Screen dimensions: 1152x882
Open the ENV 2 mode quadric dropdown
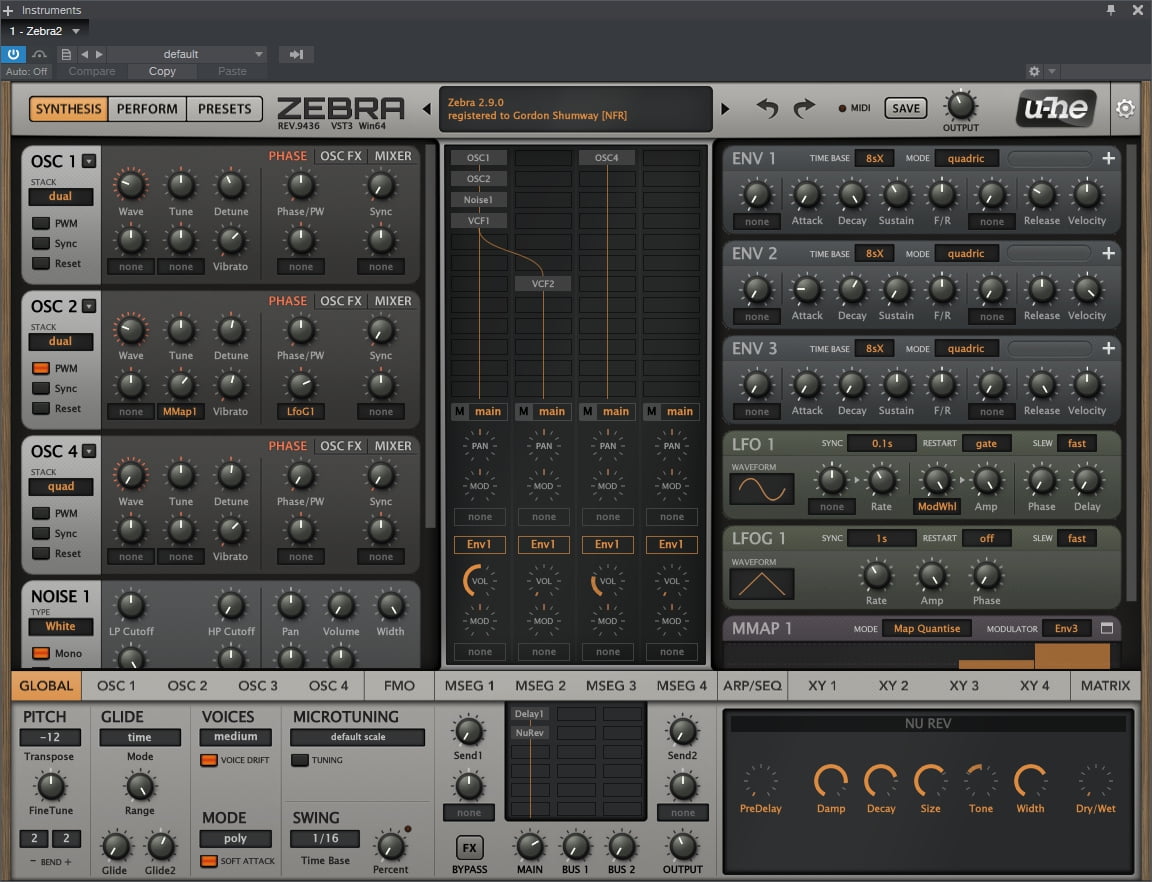(x=966, y=254)
